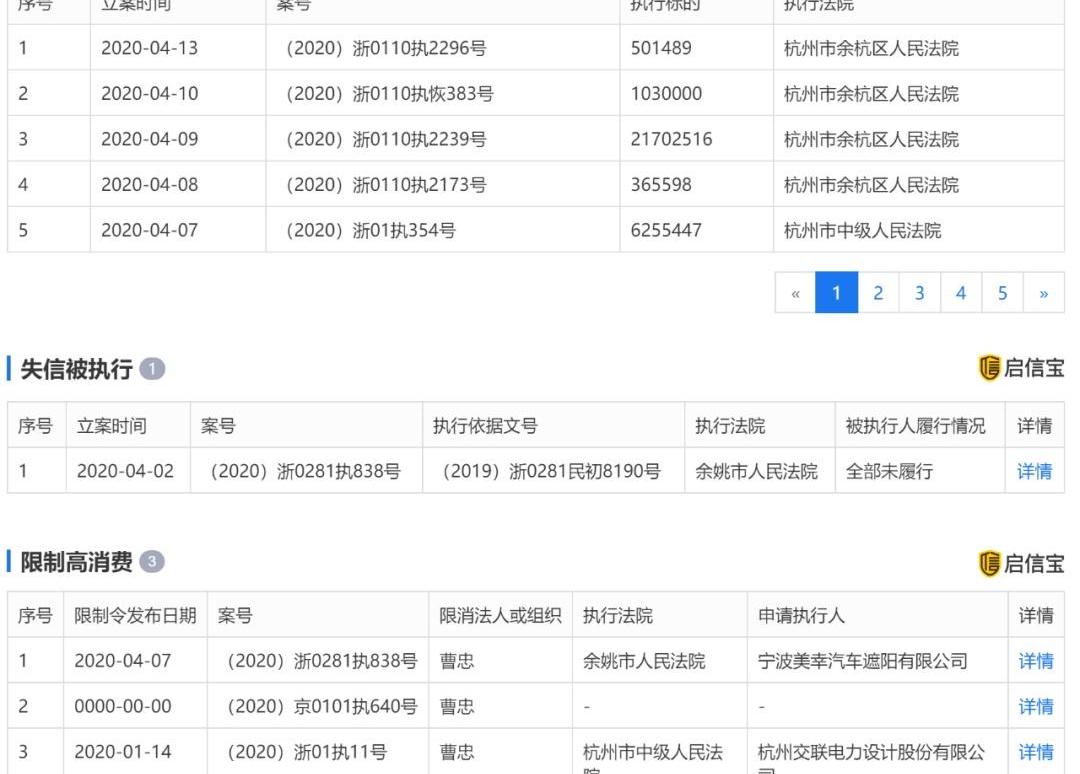The width and height of the screenshot is (1080, 774).
Task: Click execution amount 365598
Action: click(x=661, y=185)
